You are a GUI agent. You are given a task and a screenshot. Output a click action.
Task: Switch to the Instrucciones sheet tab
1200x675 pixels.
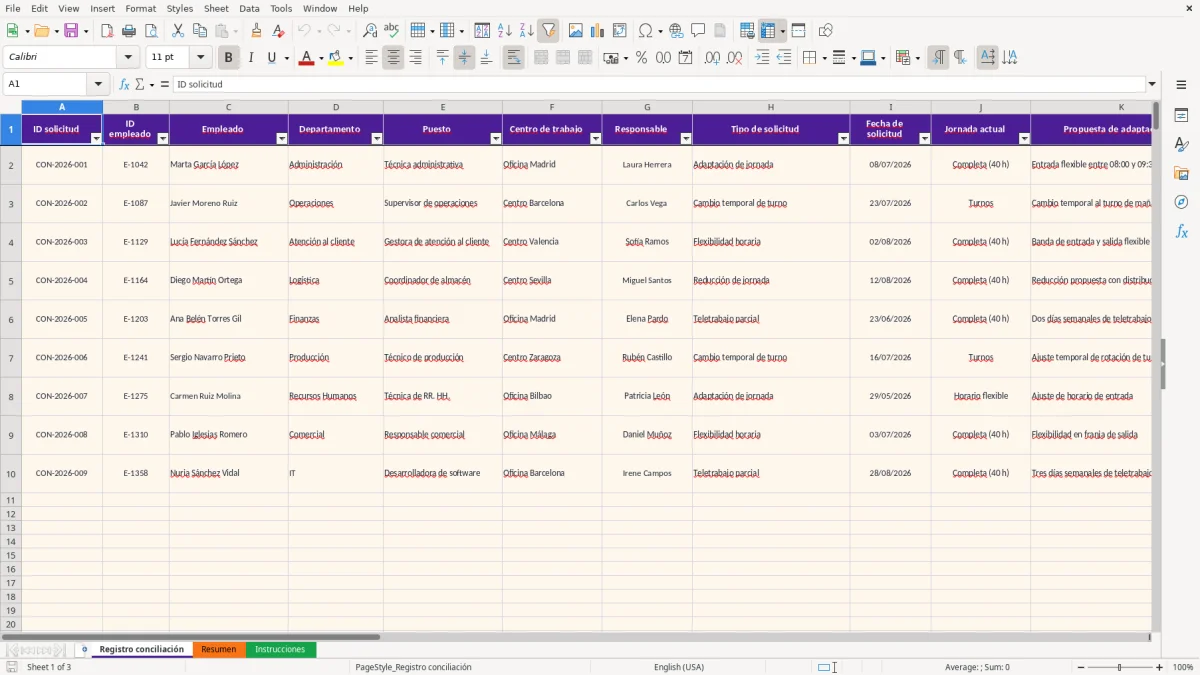[x=280, y=650]
